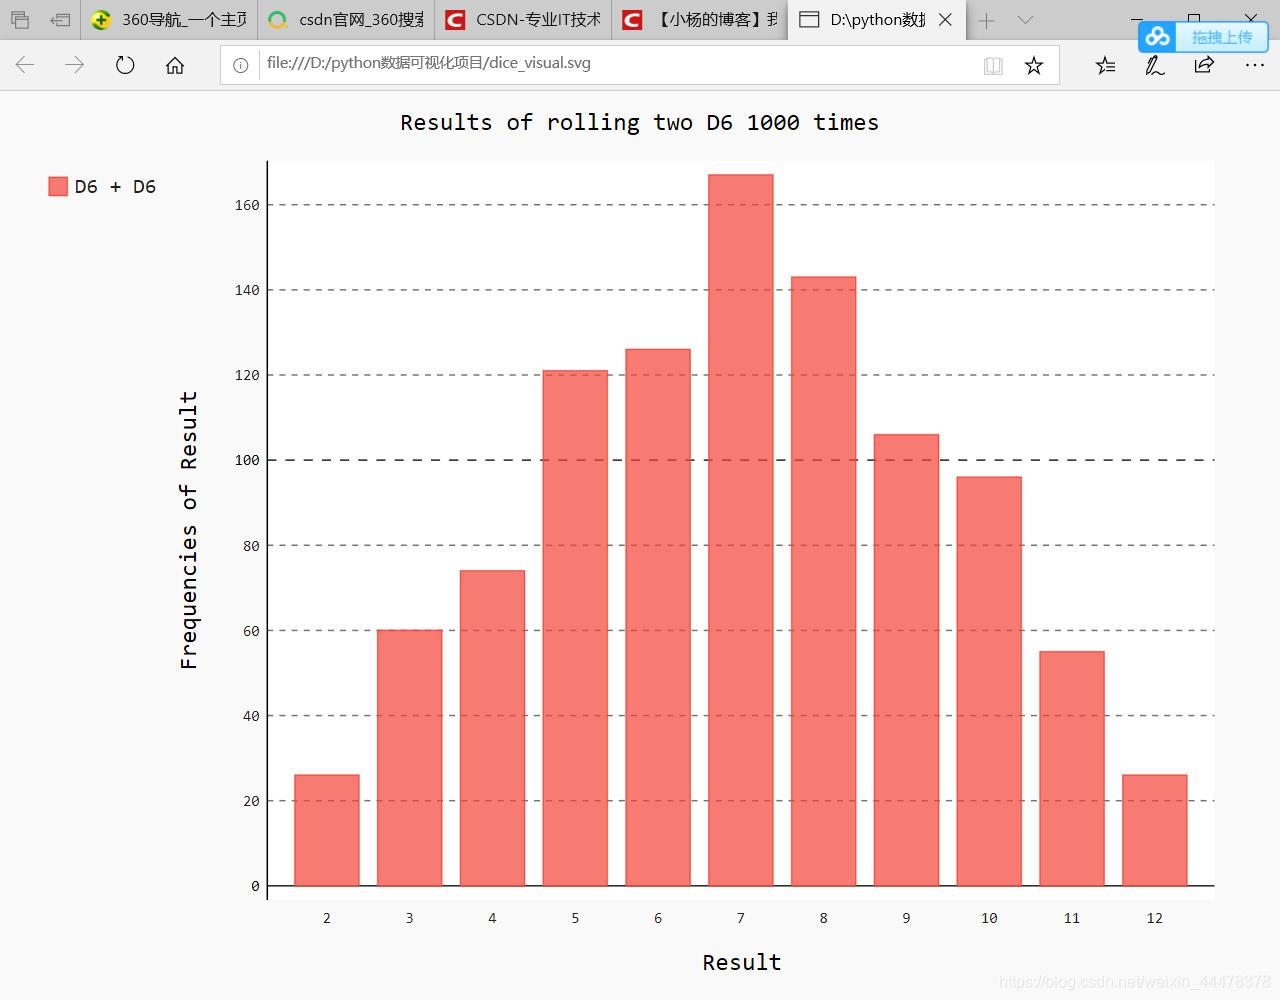Image resolution: width=1280 pixels, height=1000 pixels.
Task: Share this page icon
Action: tap(1204, 65)
